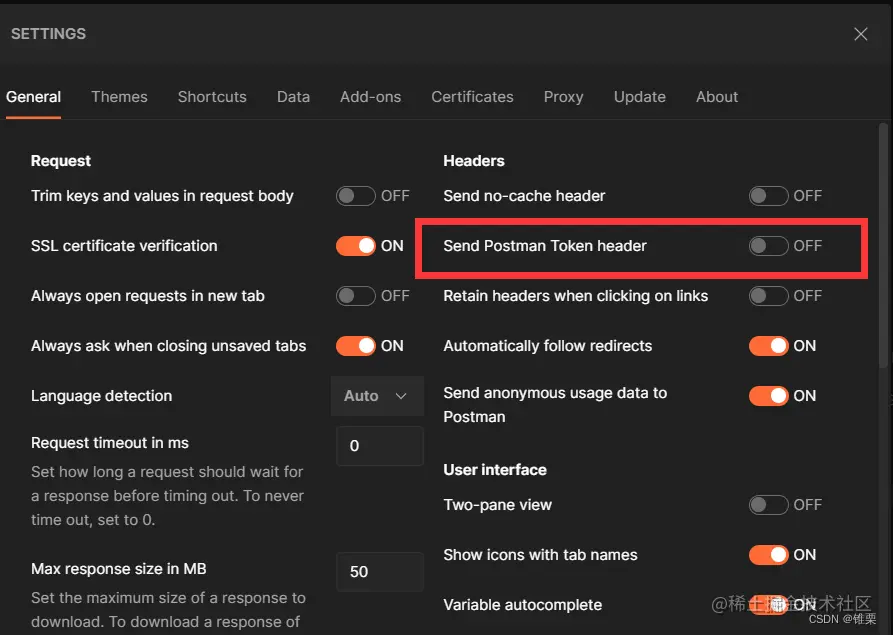893x635 pixels.
Task: Go to the Certificates tab
Action: point(472,97)
